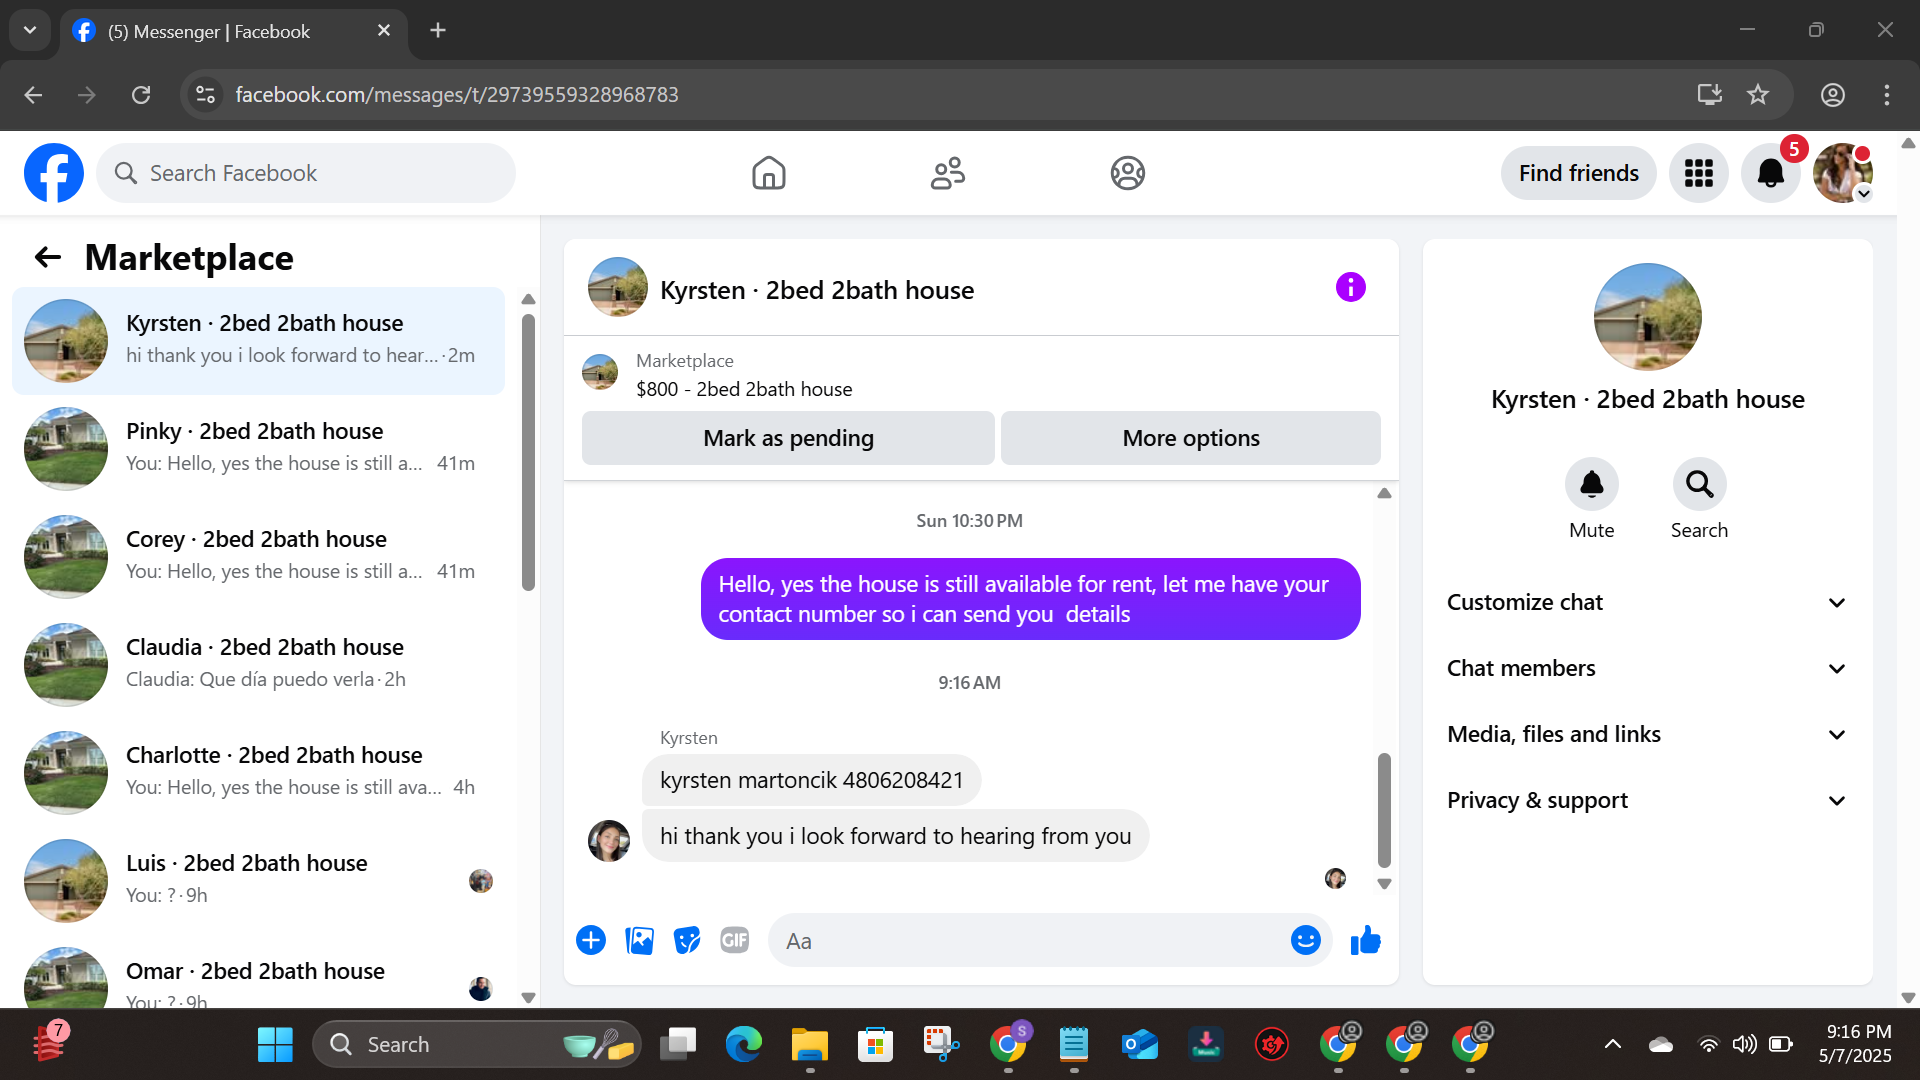Click the chat messages scrollbar thumb

[1384, 810]
